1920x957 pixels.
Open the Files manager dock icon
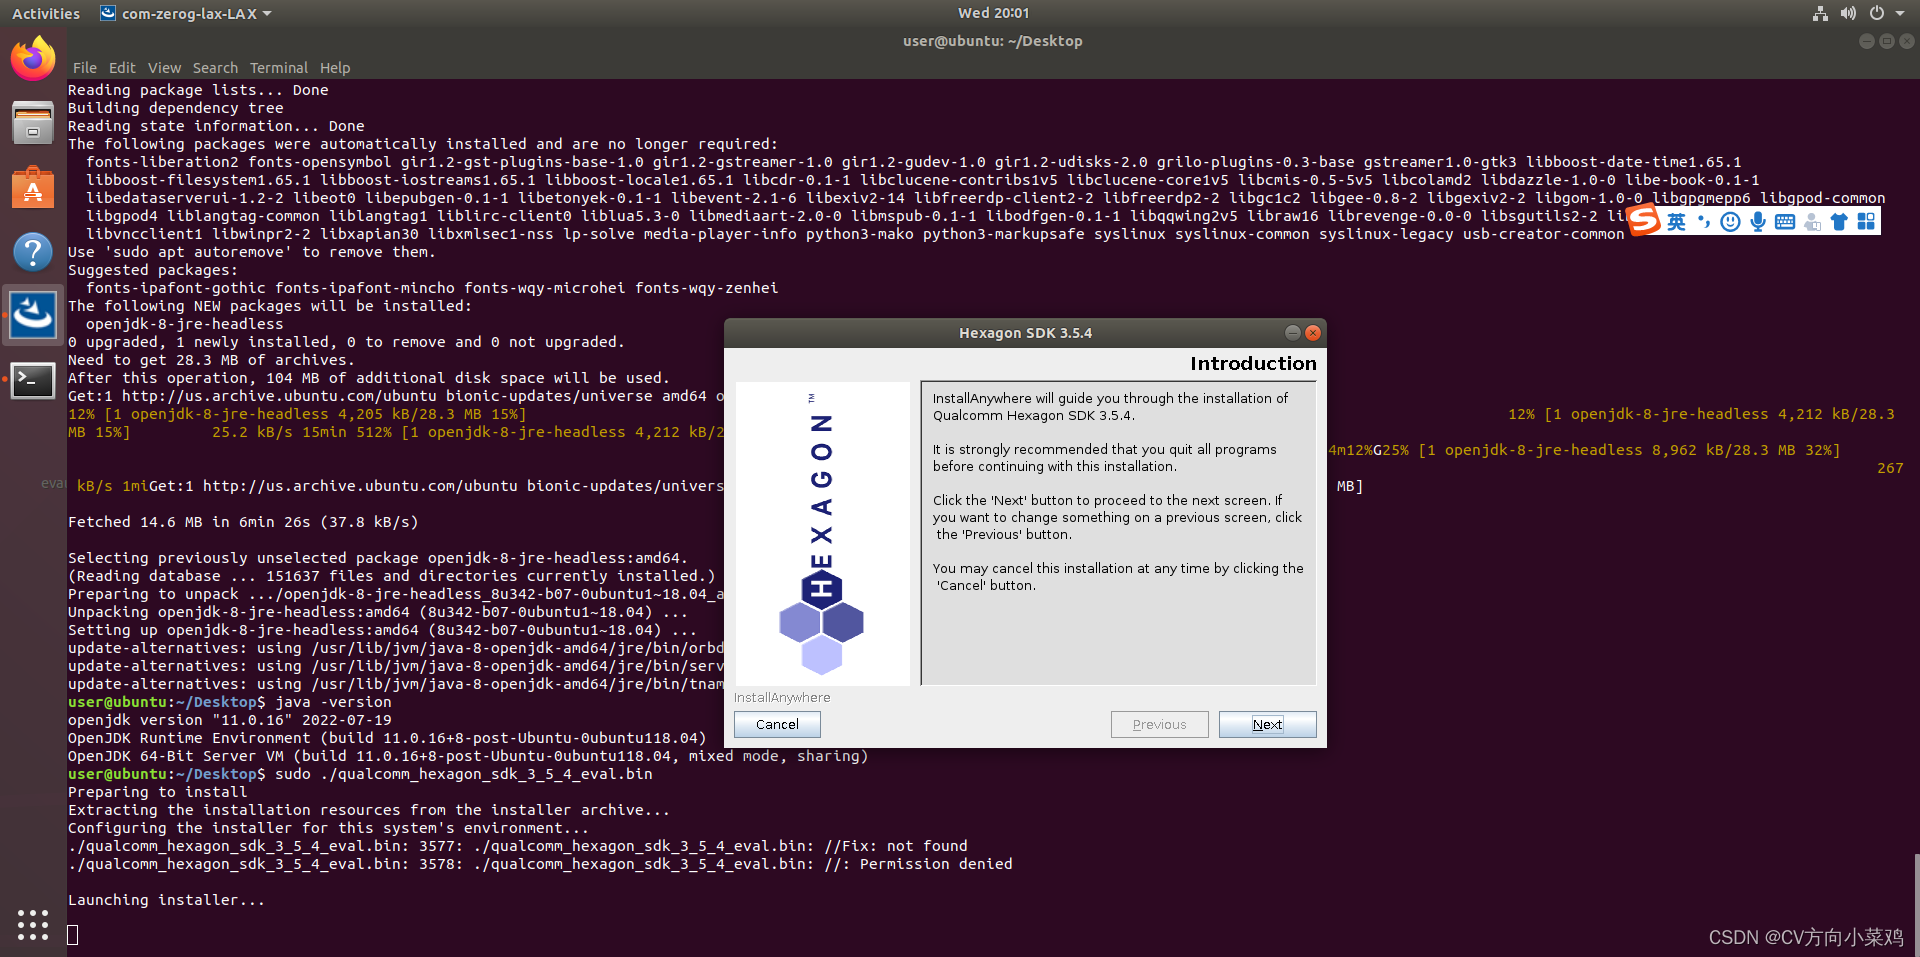point(33,123)
